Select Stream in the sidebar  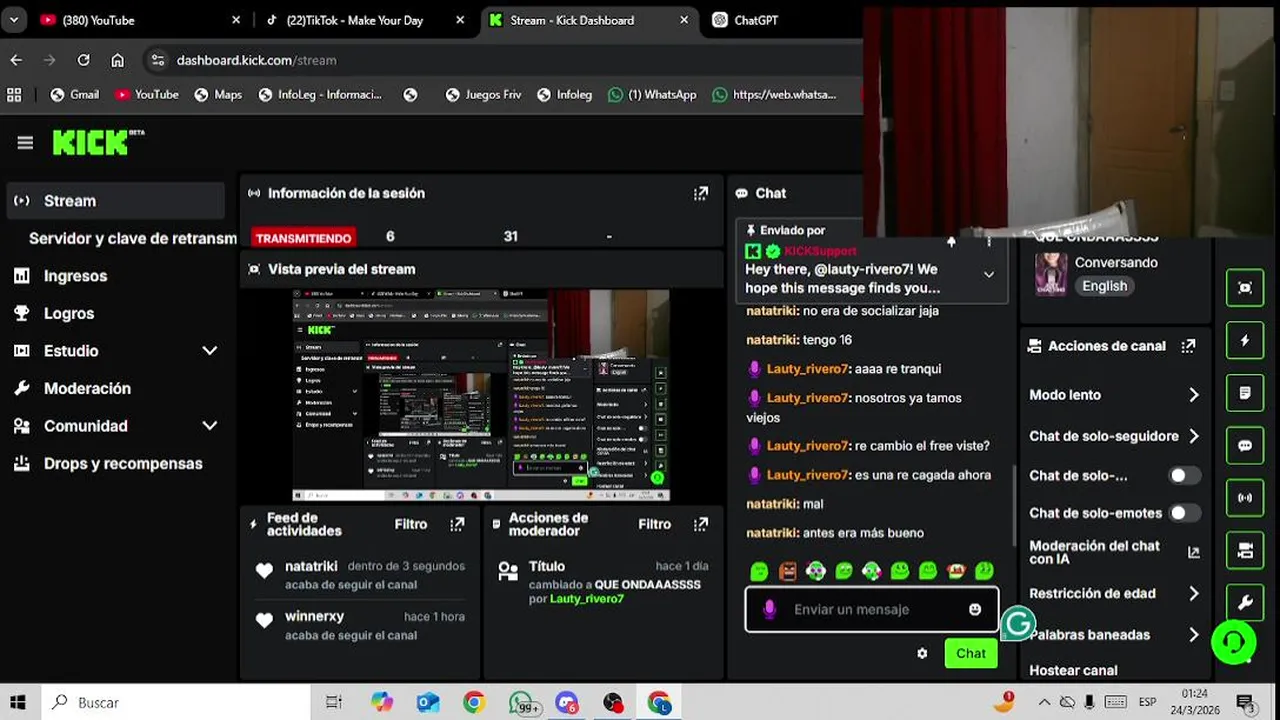(x=115, y=201)
